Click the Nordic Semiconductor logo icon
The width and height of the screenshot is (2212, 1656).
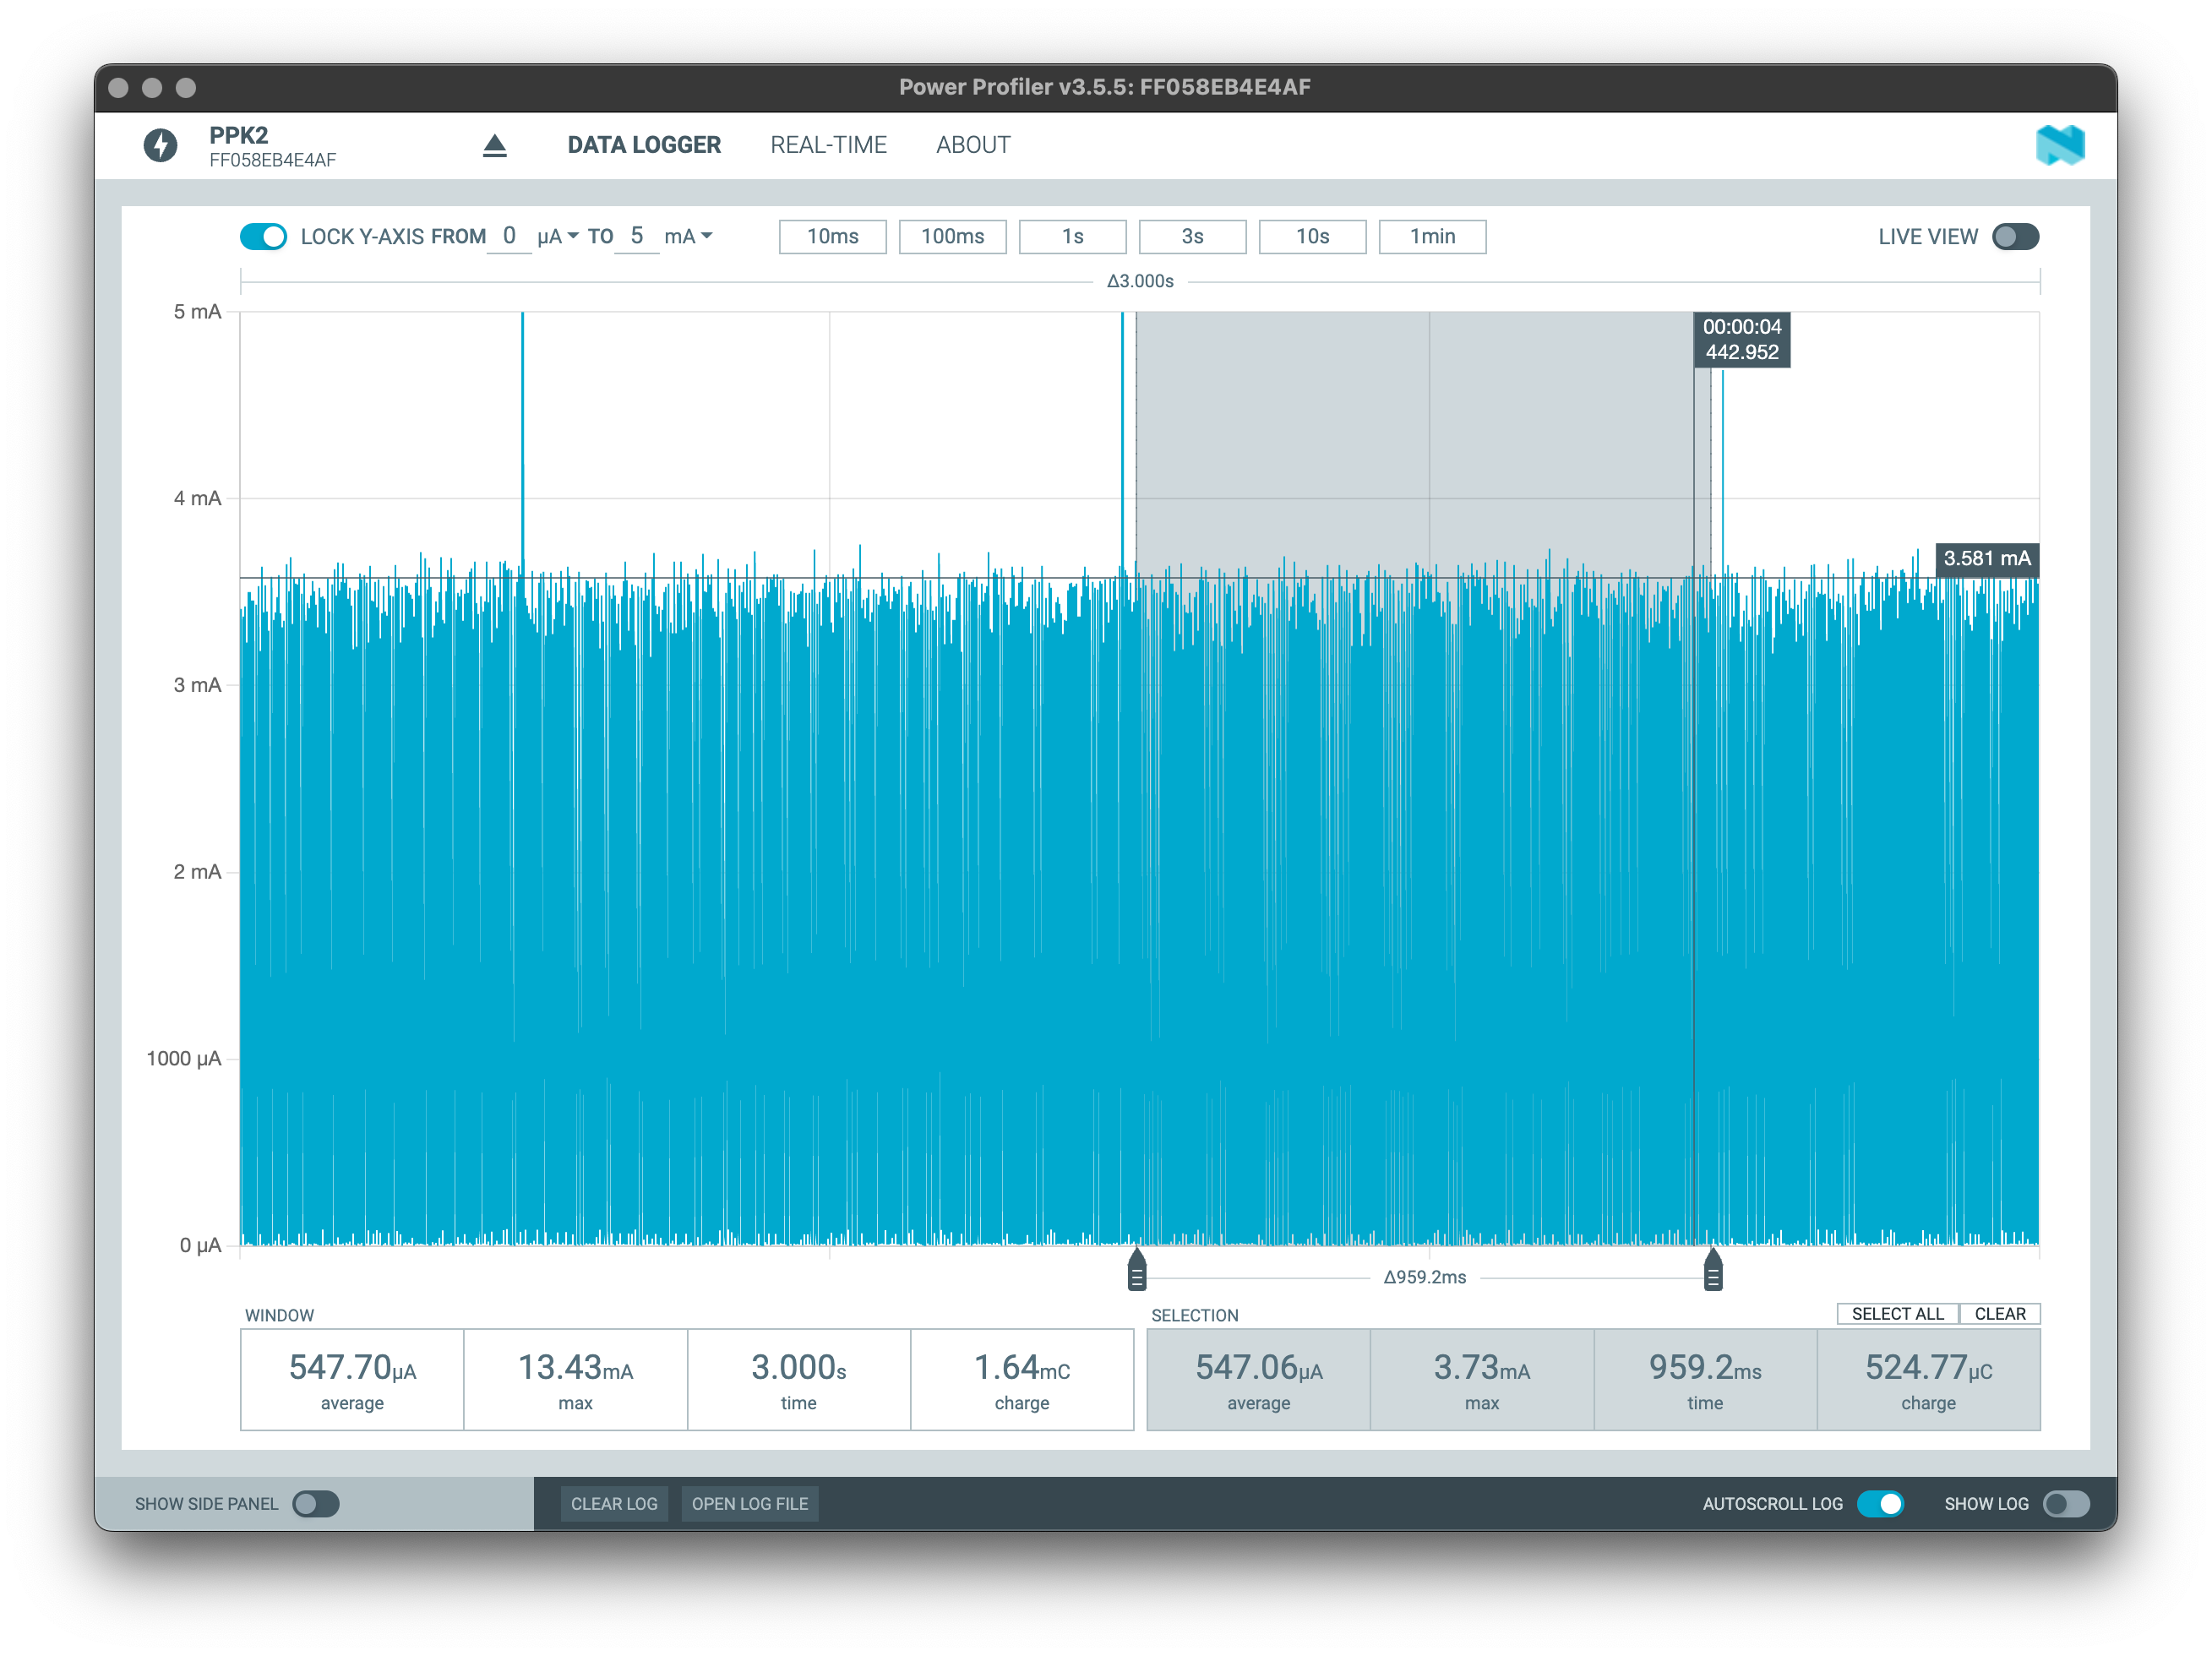2059,146
